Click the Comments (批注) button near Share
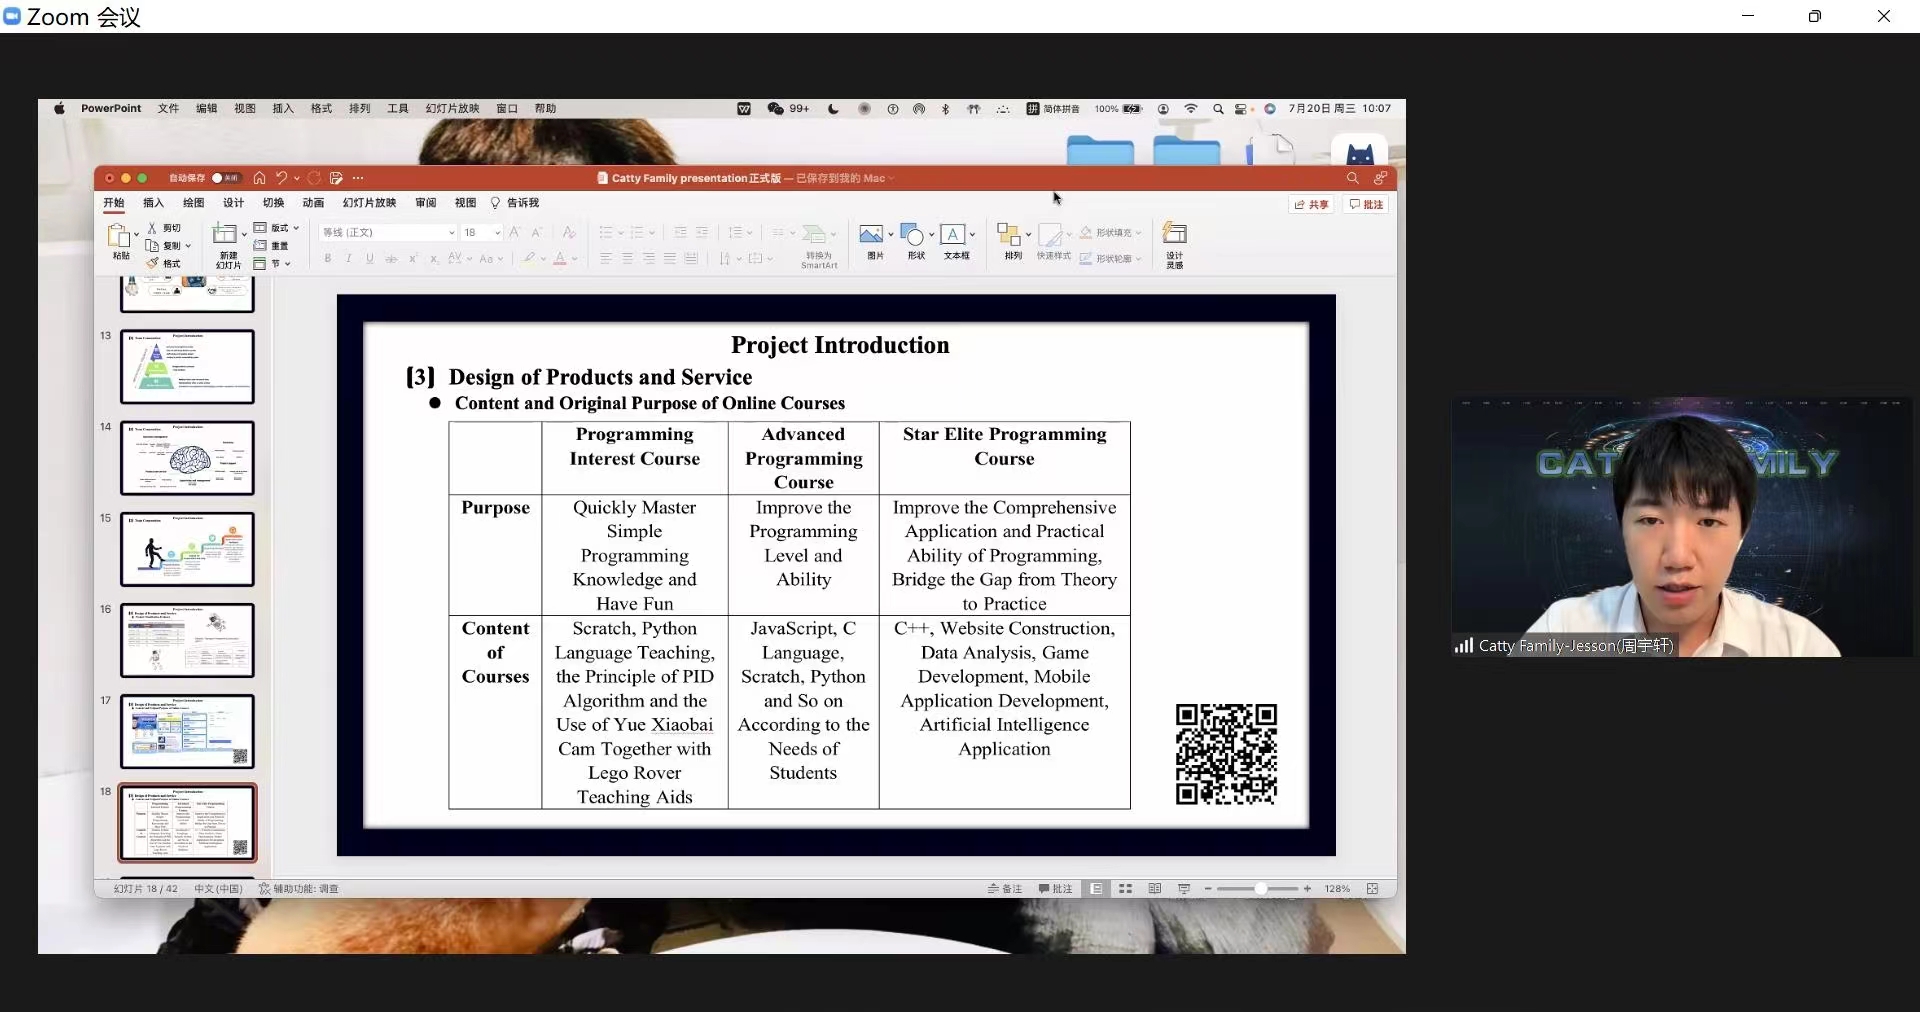This screenshot has width=1920, height=1012. tap(1366, 204)
